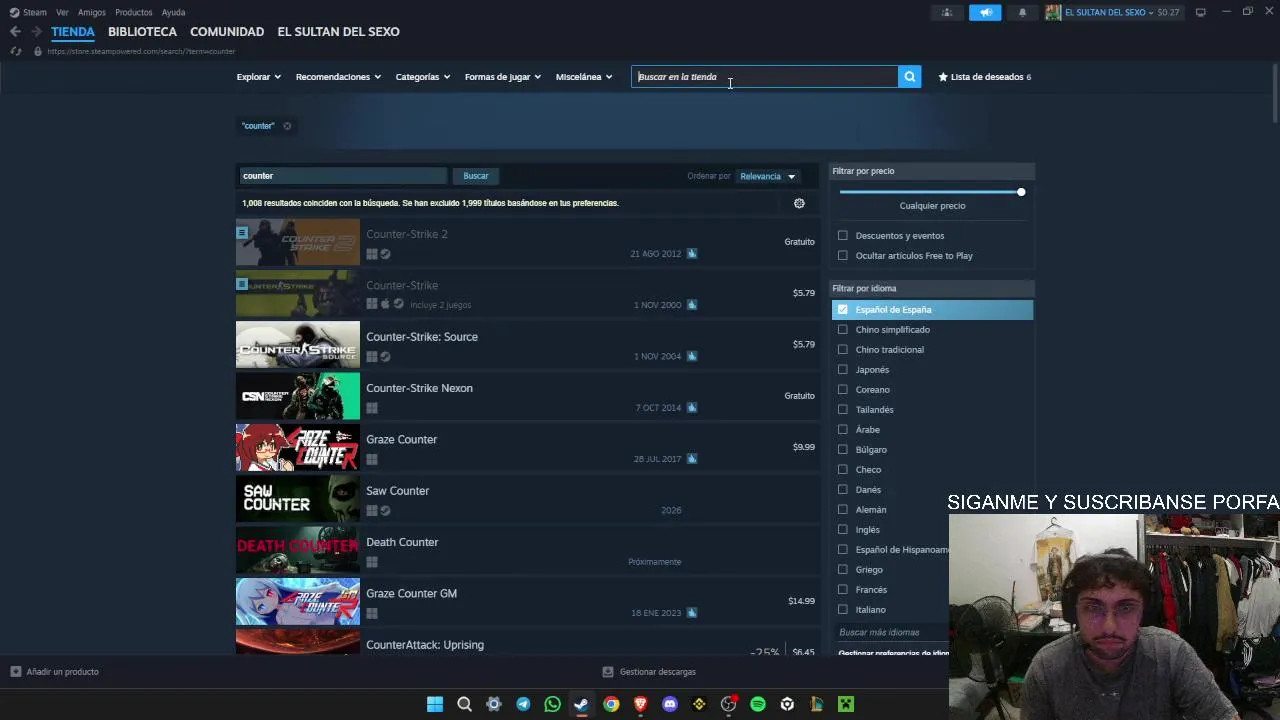1280x720 pixels.
Task: Click the wishlist star icon
Action: click(x=943, y=77)
